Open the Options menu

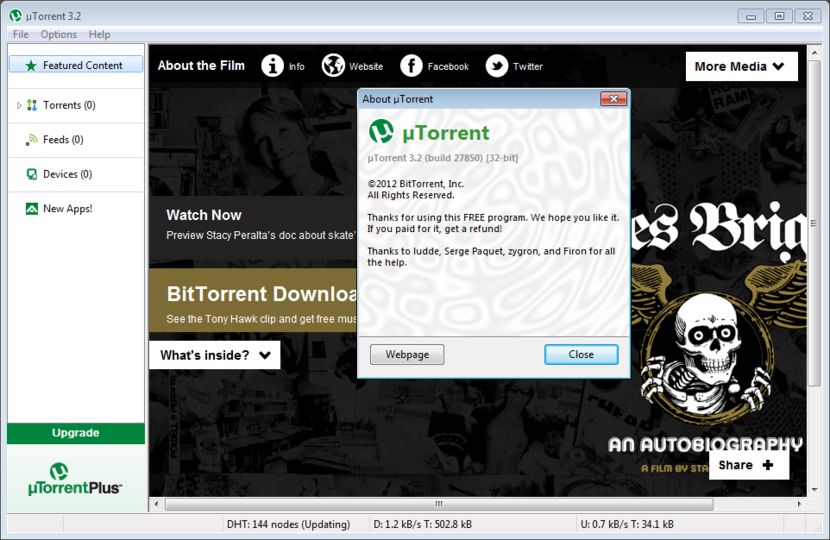(58, 34)
